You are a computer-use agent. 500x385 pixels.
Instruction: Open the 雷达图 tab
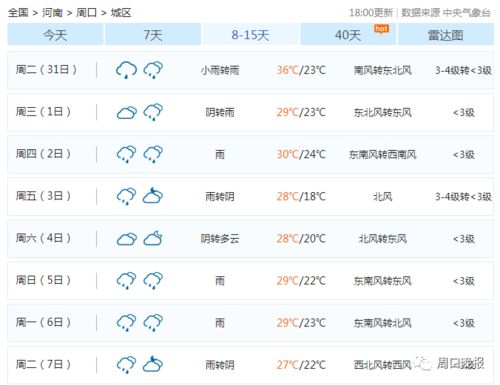(x=446, y=34)
